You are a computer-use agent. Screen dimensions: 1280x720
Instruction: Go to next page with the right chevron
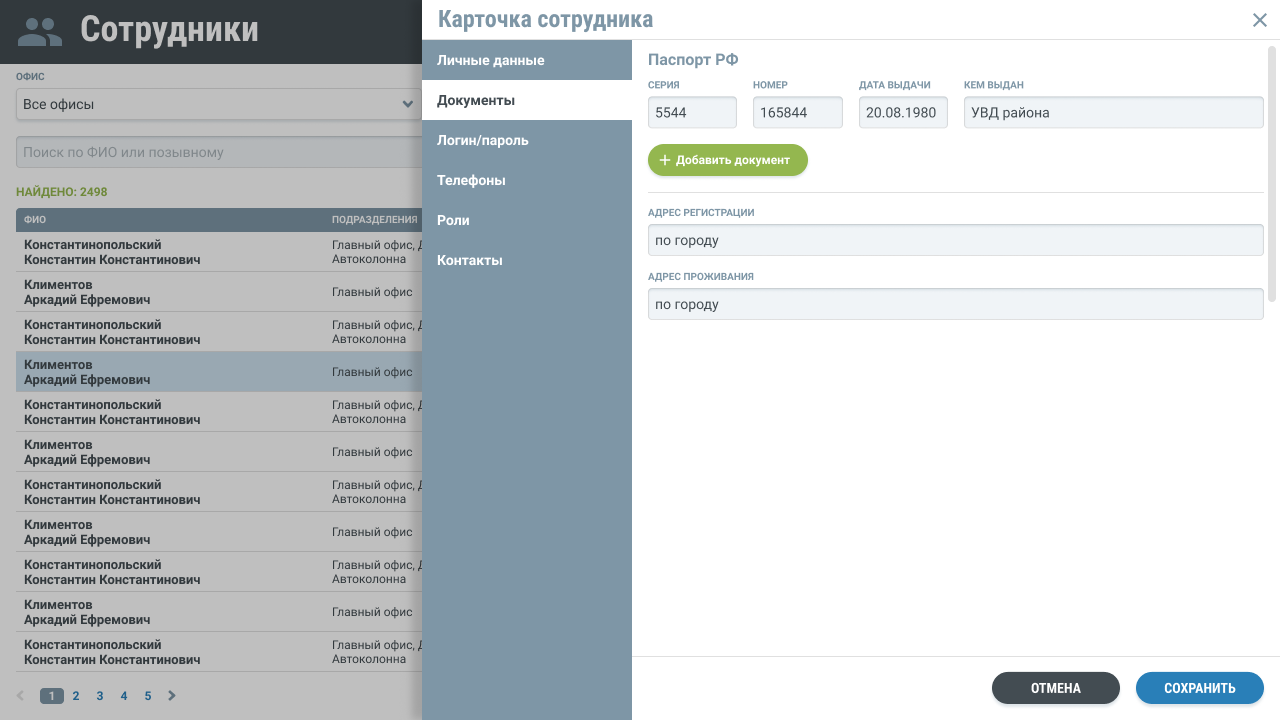click(172, 696)
